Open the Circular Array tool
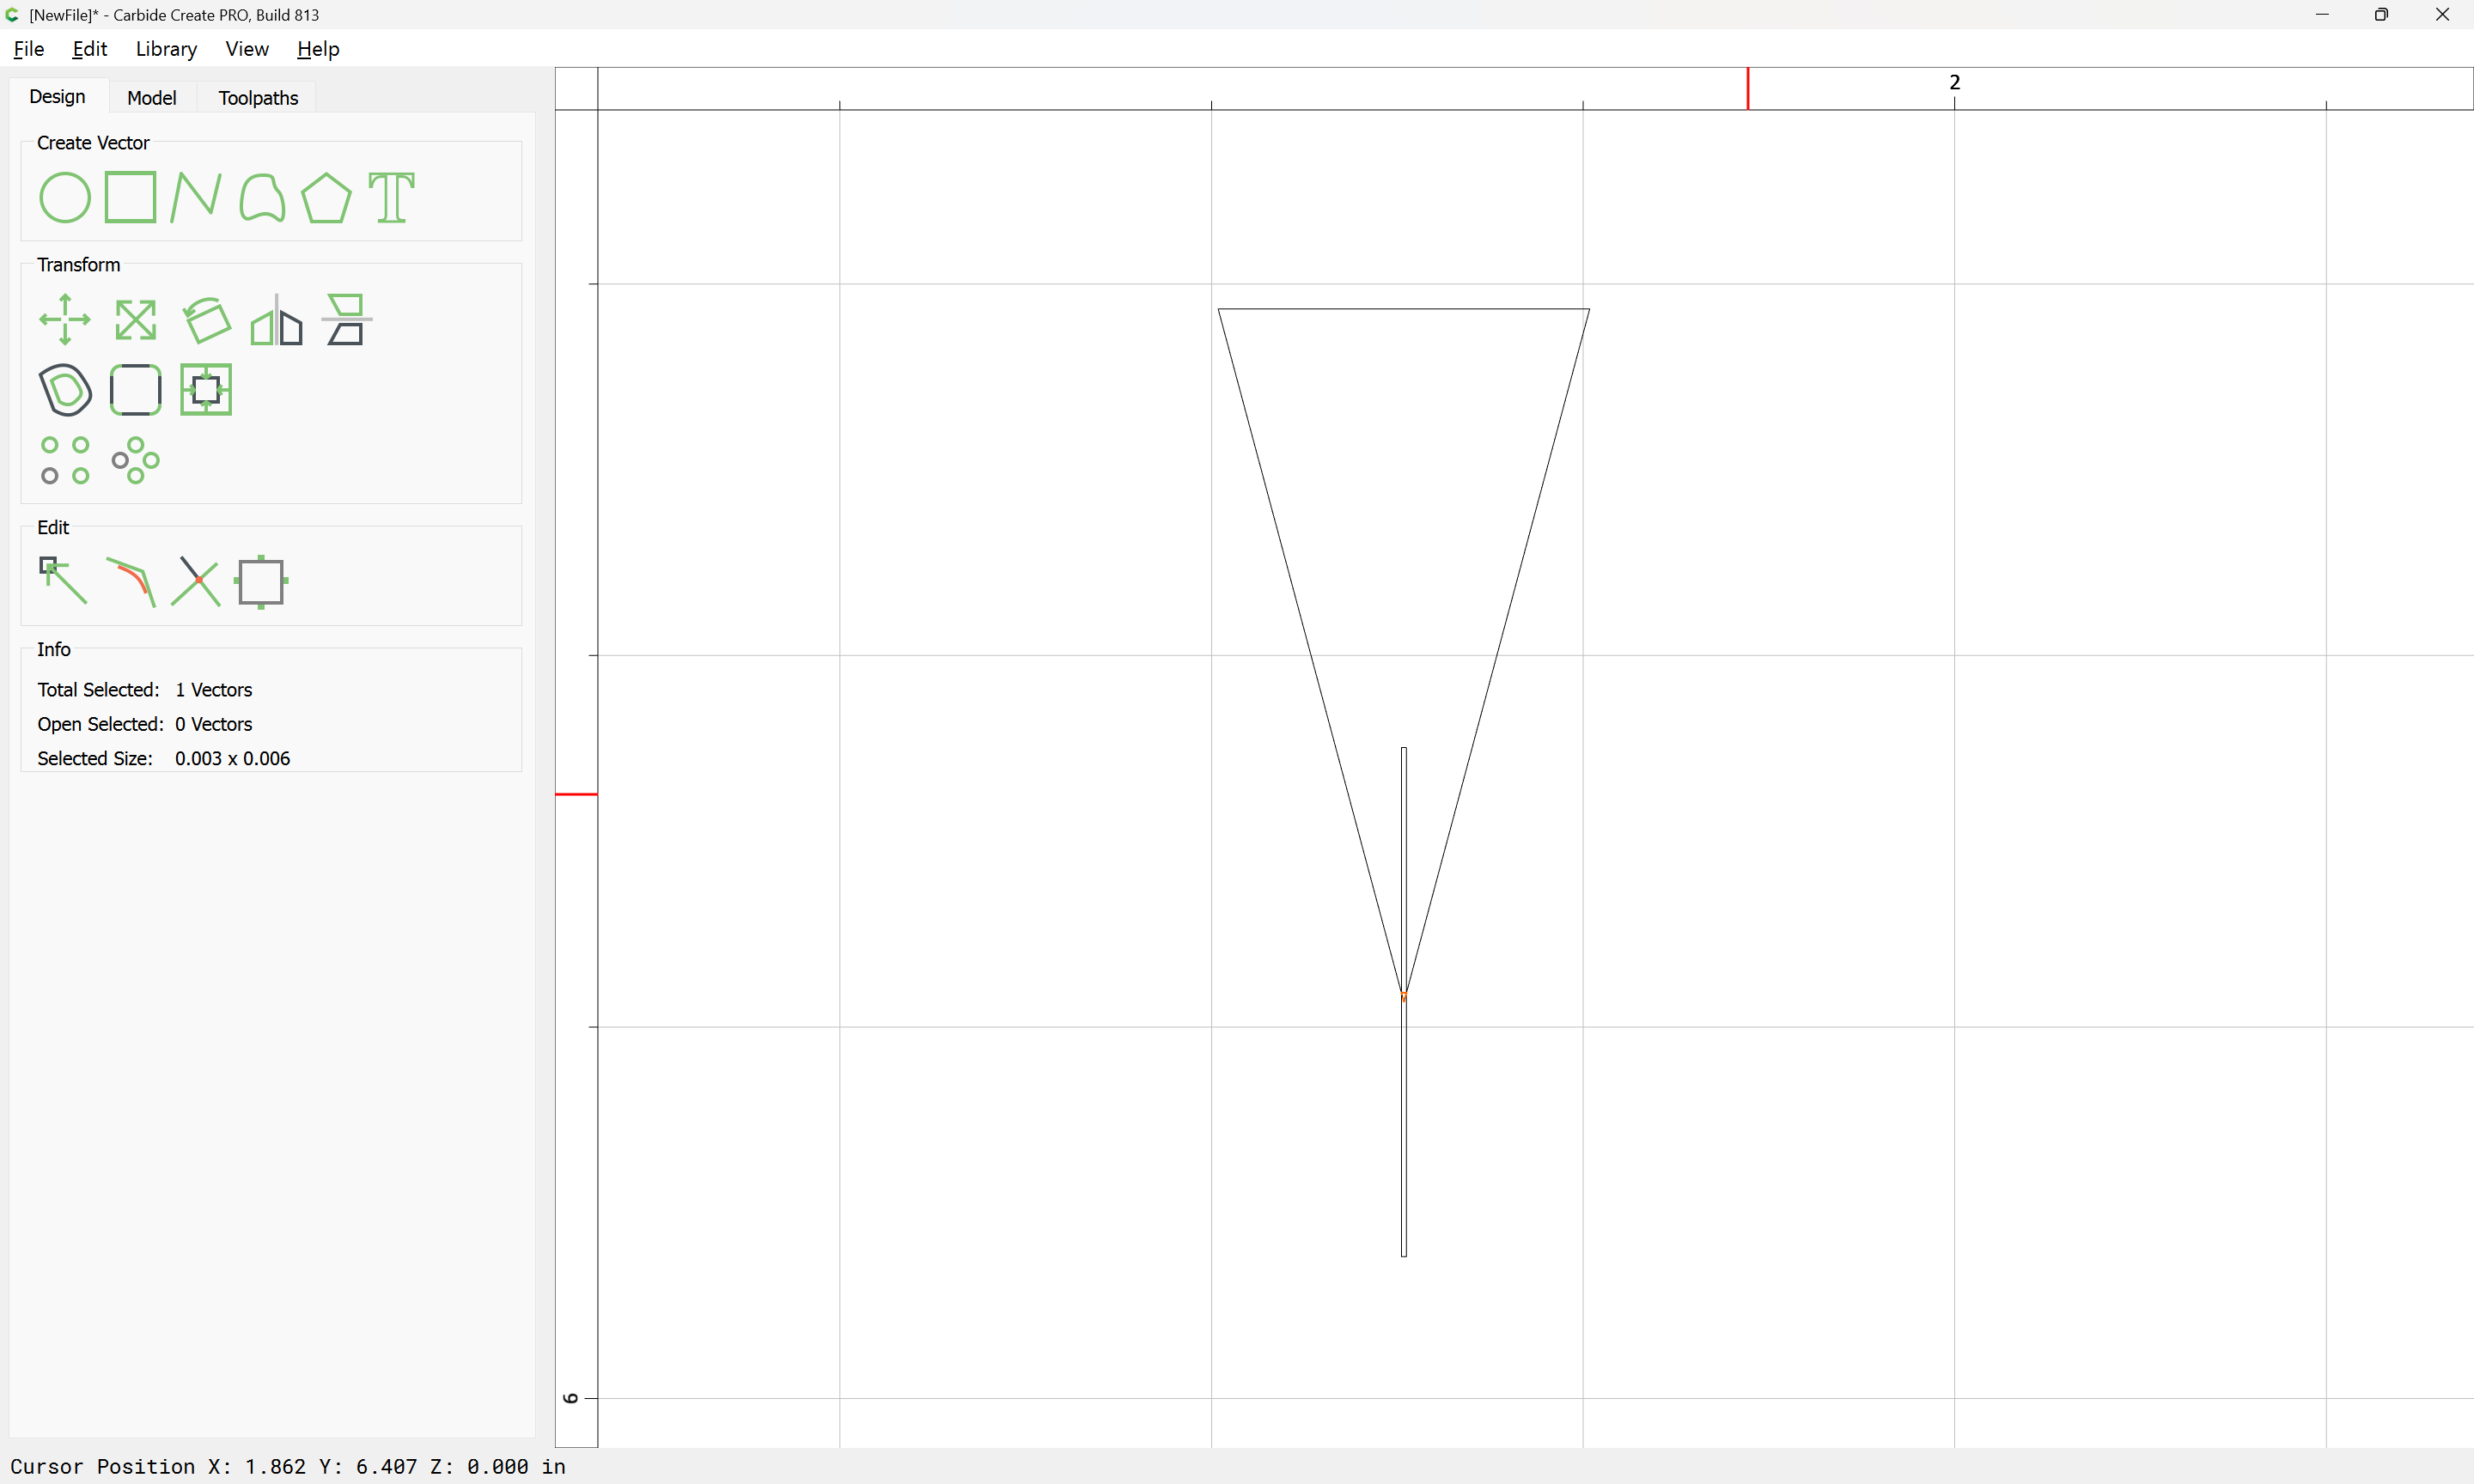 point(135,460)
